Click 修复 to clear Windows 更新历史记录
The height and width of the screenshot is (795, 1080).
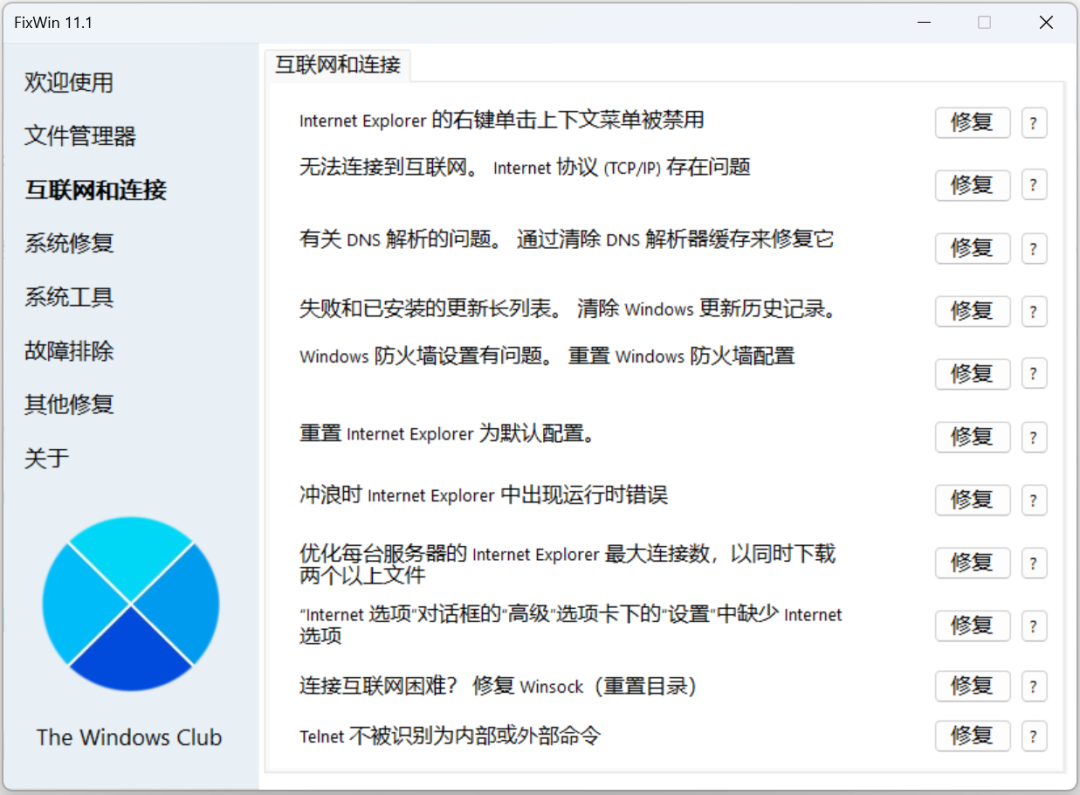[x=972, y=311]
